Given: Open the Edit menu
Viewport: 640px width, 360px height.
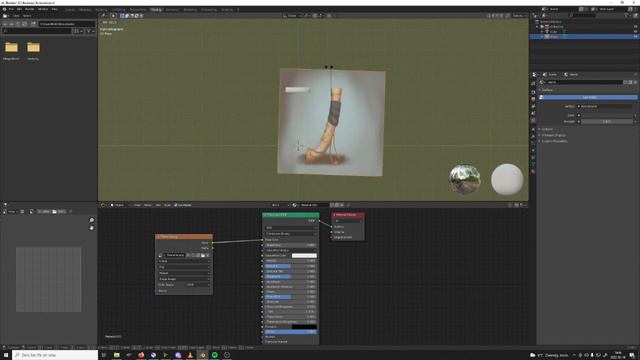Looking at the screenshot, I should pyautogui.click(x=19, y=9).
